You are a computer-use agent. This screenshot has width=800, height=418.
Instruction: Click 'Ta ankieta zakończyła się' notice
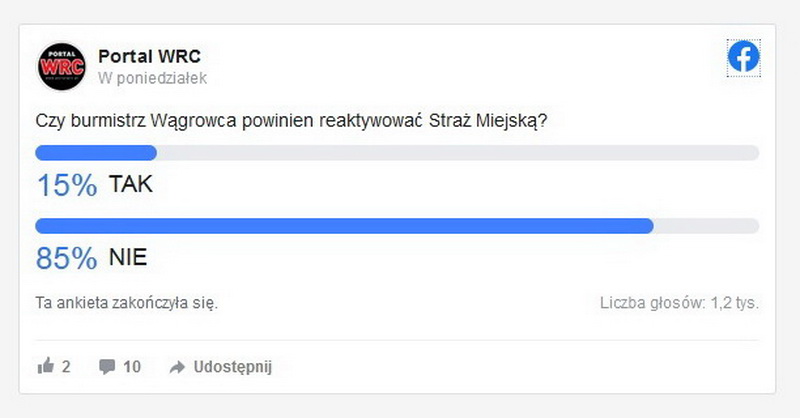[x=127, y=303]
